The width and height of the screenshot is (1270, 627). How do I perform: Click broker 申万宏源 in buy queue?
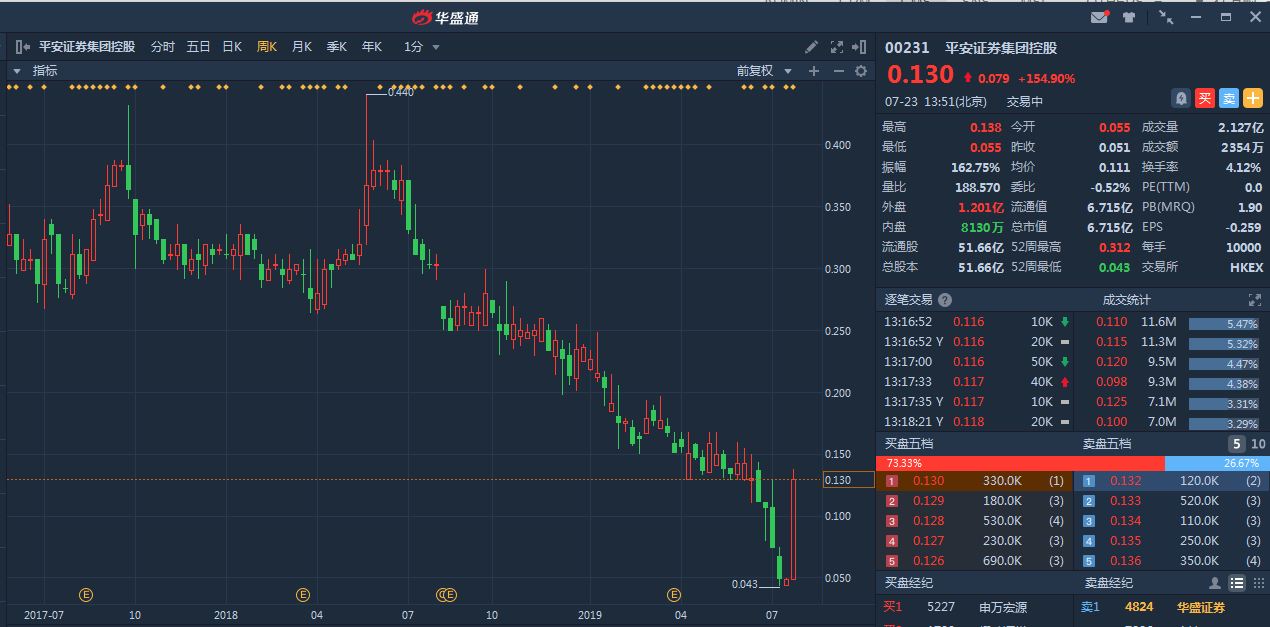tap(1003, 607)
